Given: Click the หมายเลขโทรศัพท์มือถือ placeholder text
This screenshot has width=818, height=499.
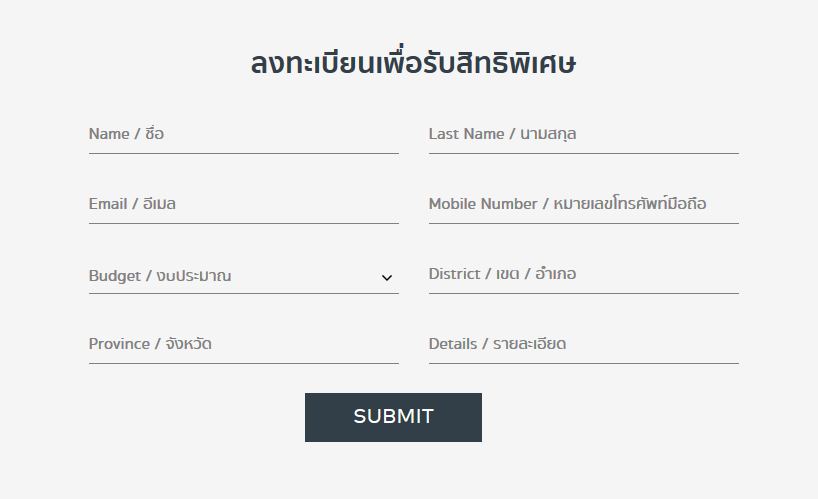Looking at the screenshot, I should (x=630, y=203).
